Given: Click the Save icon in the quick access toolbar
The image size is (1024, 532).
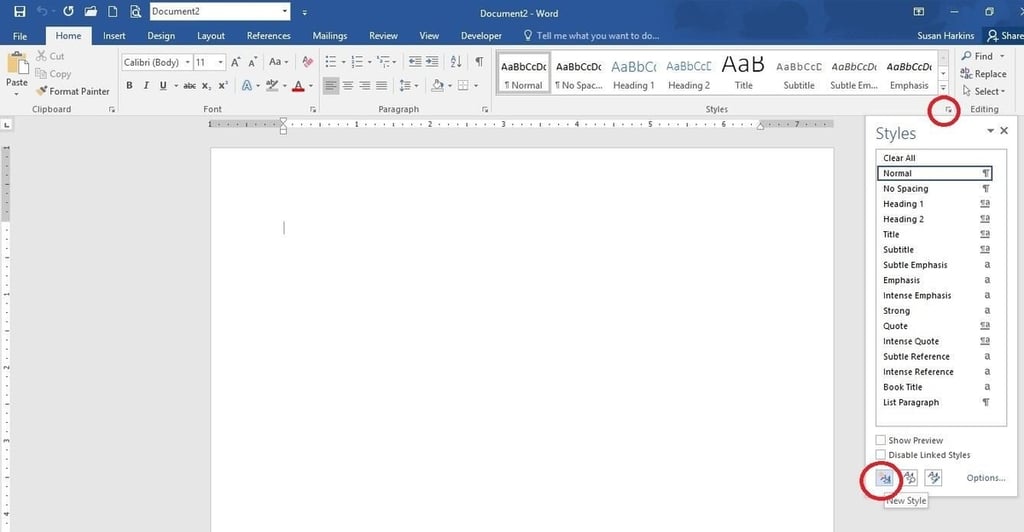Looking at the screenshot, I should tap(20, 12).
